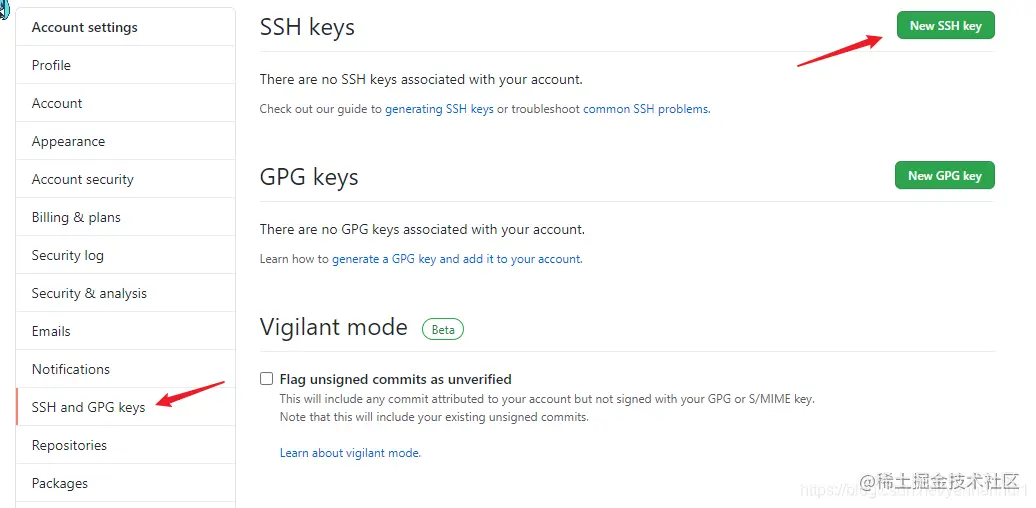Click the Beta label next to Vigilant mode
The width and height of the screenshot is (1036, 508).
[x=443, y=329]
